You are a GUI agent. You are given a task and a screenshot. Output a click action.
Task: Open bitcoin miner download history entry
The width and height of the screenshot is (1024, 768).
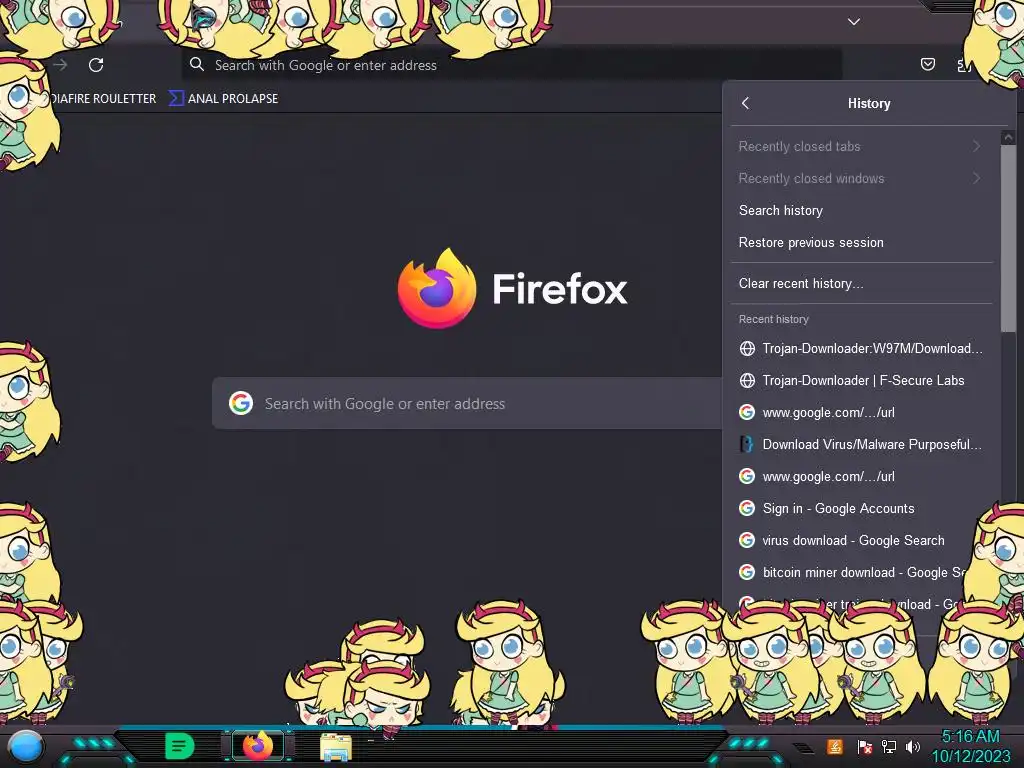pos(861,572)
